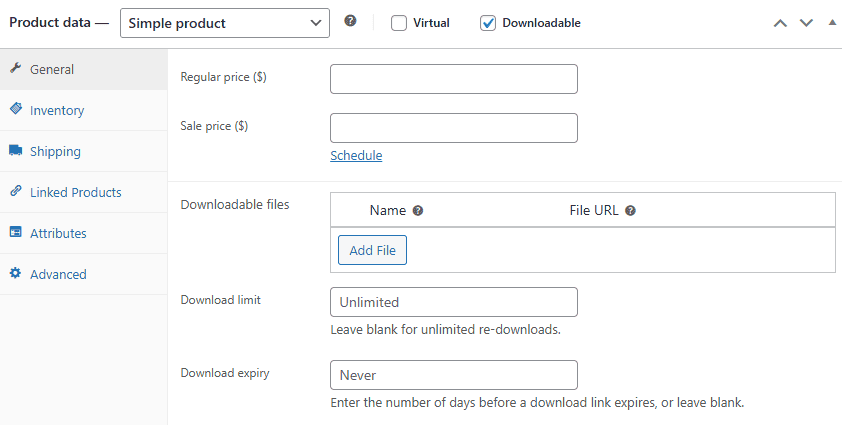Click the help icon beside File URL
This screenshot has height=425, width=842.
coord(630,211)
